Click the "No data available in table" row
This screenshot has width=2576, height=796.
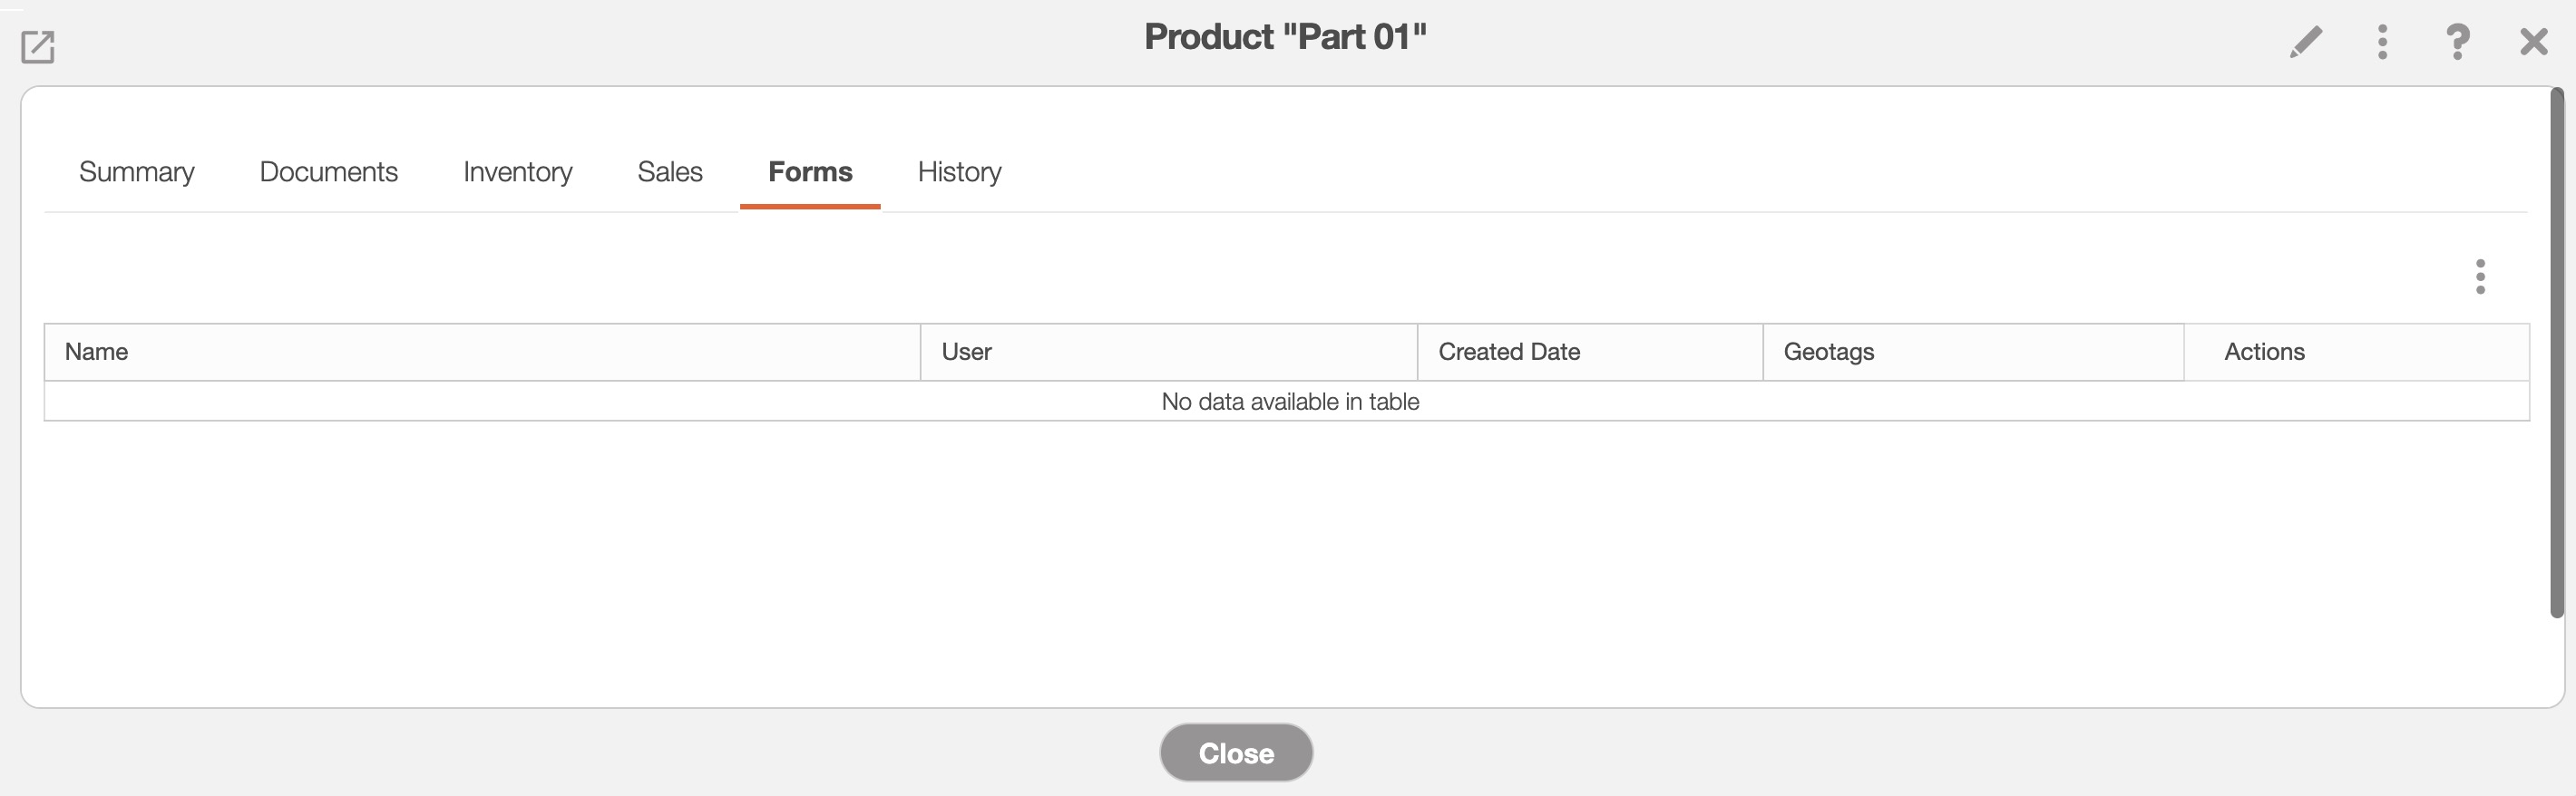[x=1290, y=402]
